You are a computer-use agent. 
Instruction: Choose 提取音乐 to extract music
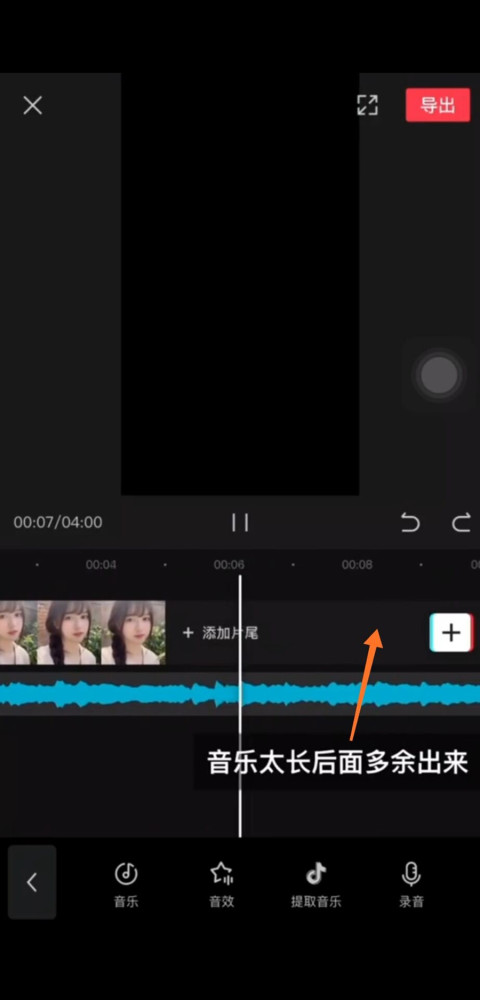(x=316, y=885)
